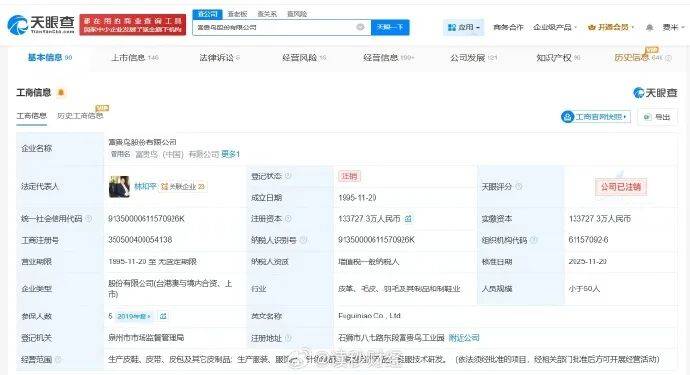Screen dimensions: 690x375
Task: Open legal representative 林和平's profile link
Action: pyautogui.click(x=145, y=187)
